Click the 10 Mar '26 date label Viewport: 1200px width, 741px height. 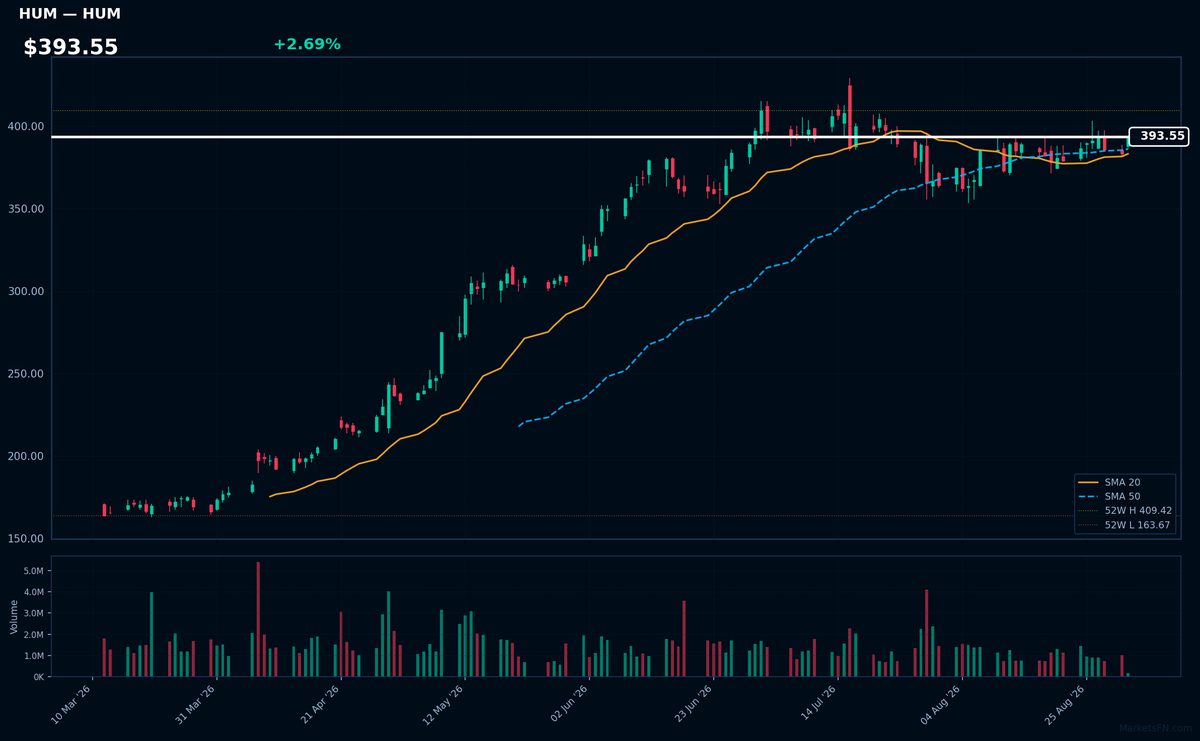(71, 703)
